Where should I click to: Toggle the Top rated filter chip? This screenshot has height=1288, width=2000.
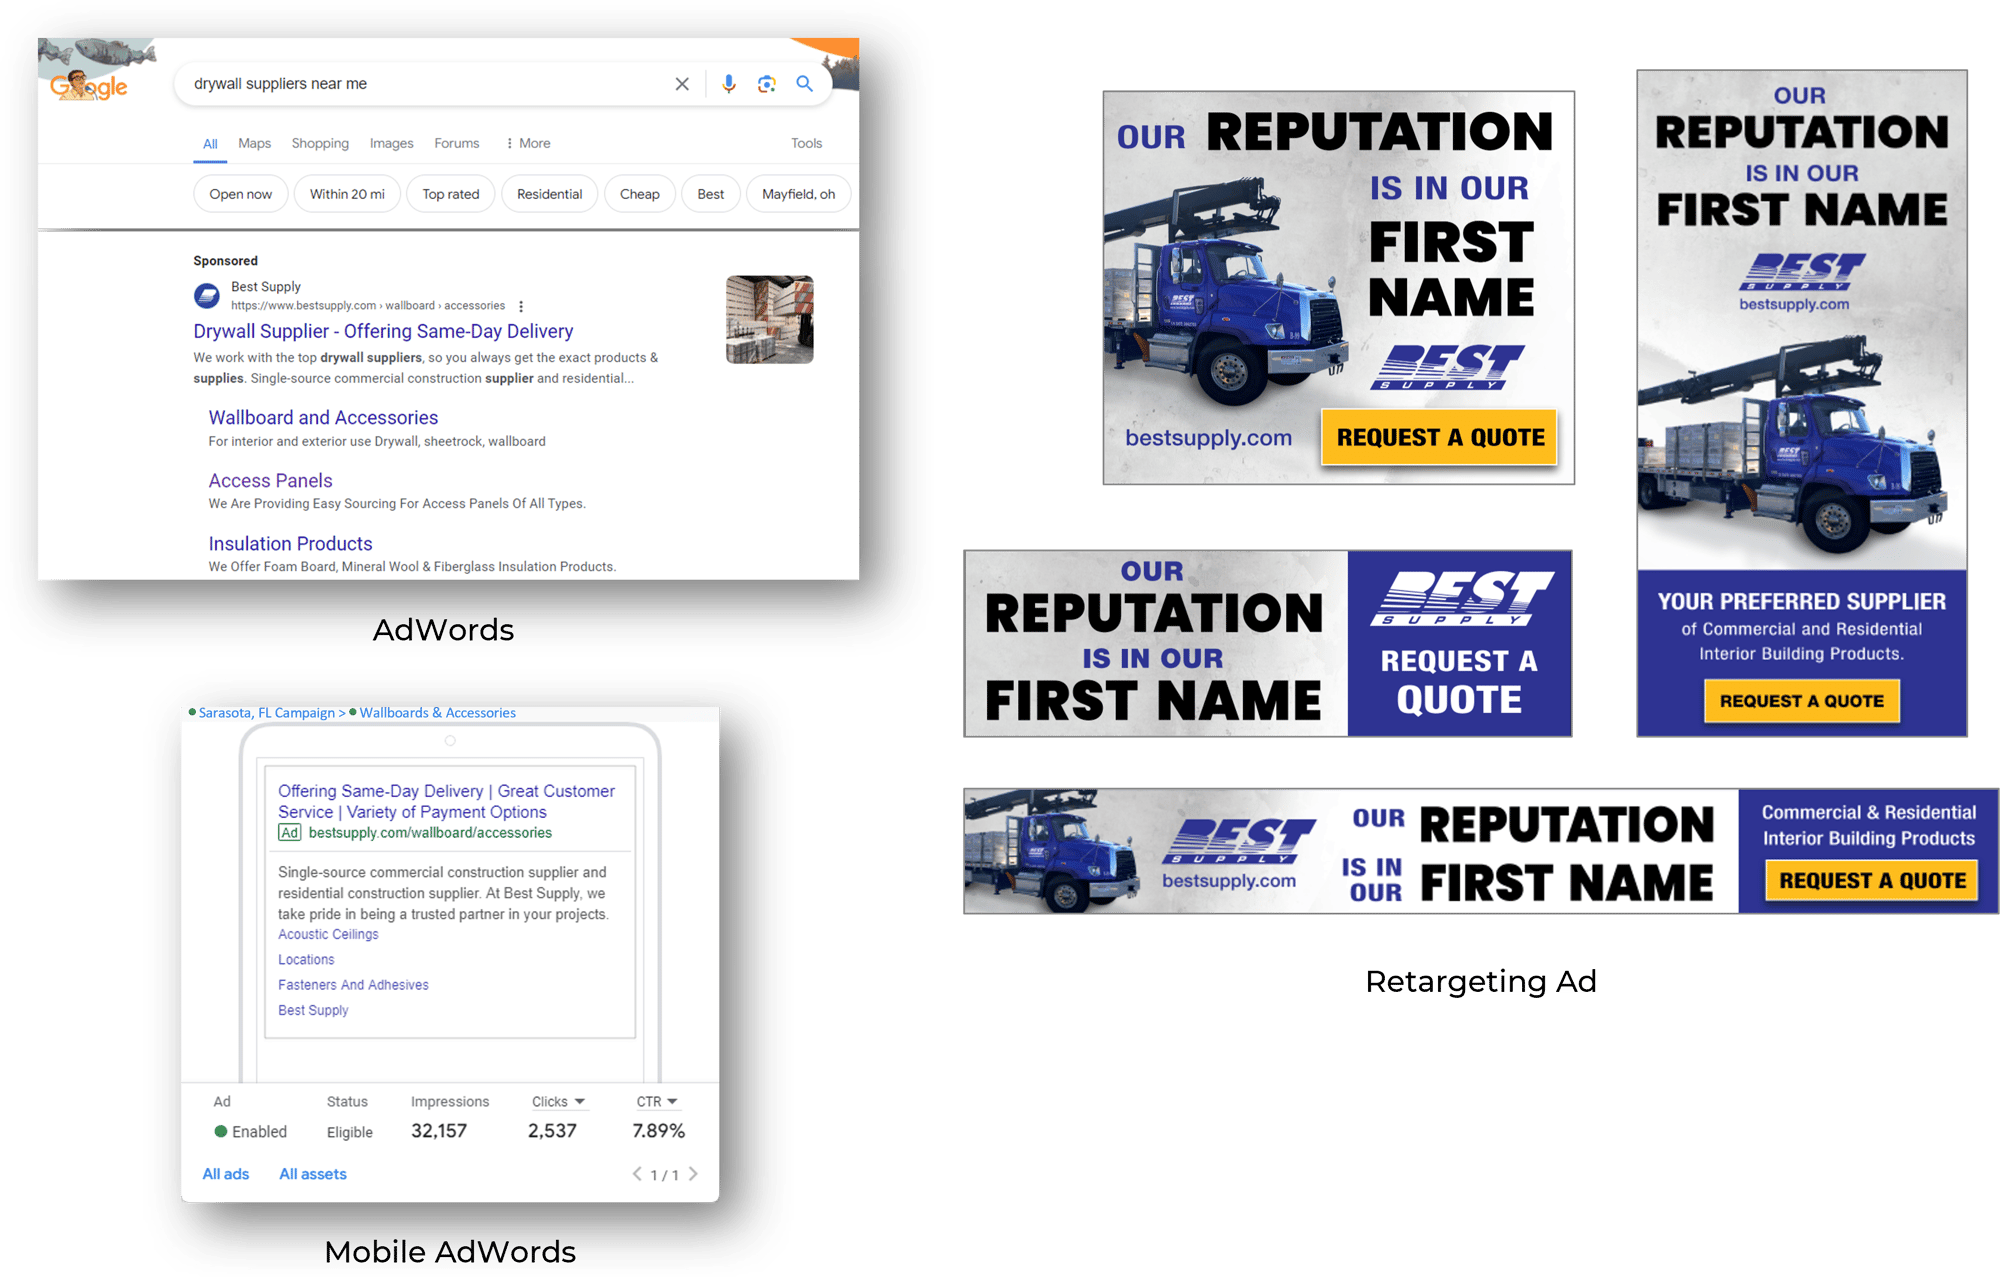(448, 195)
